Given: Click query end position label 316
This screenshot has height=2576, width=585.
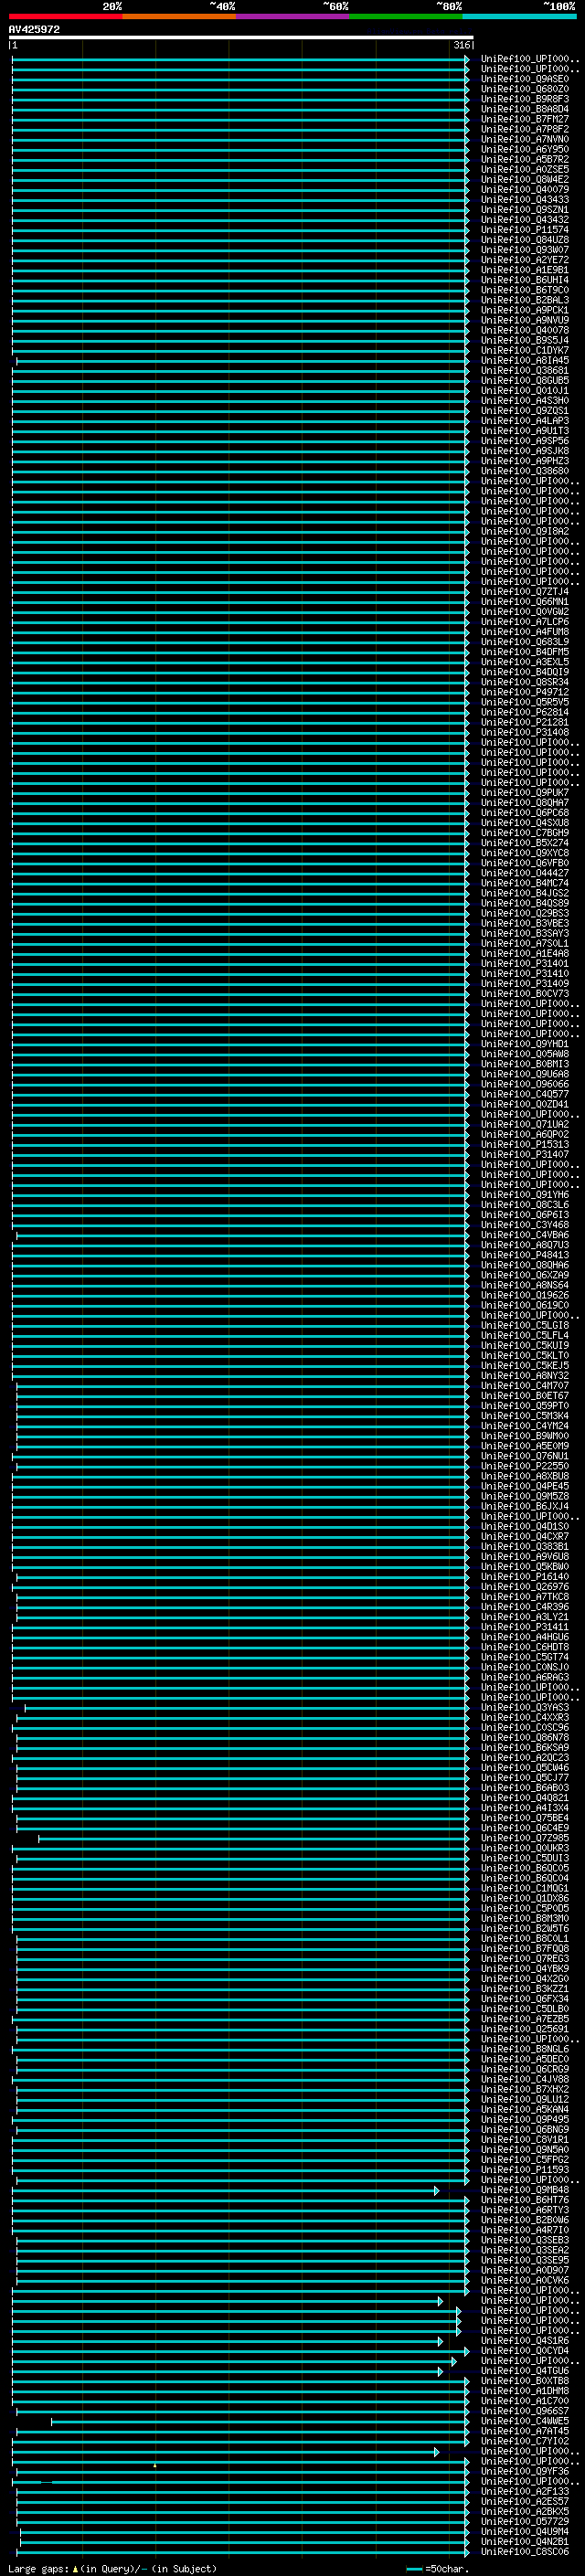Looking at the screenshot, I should [461, 45].
